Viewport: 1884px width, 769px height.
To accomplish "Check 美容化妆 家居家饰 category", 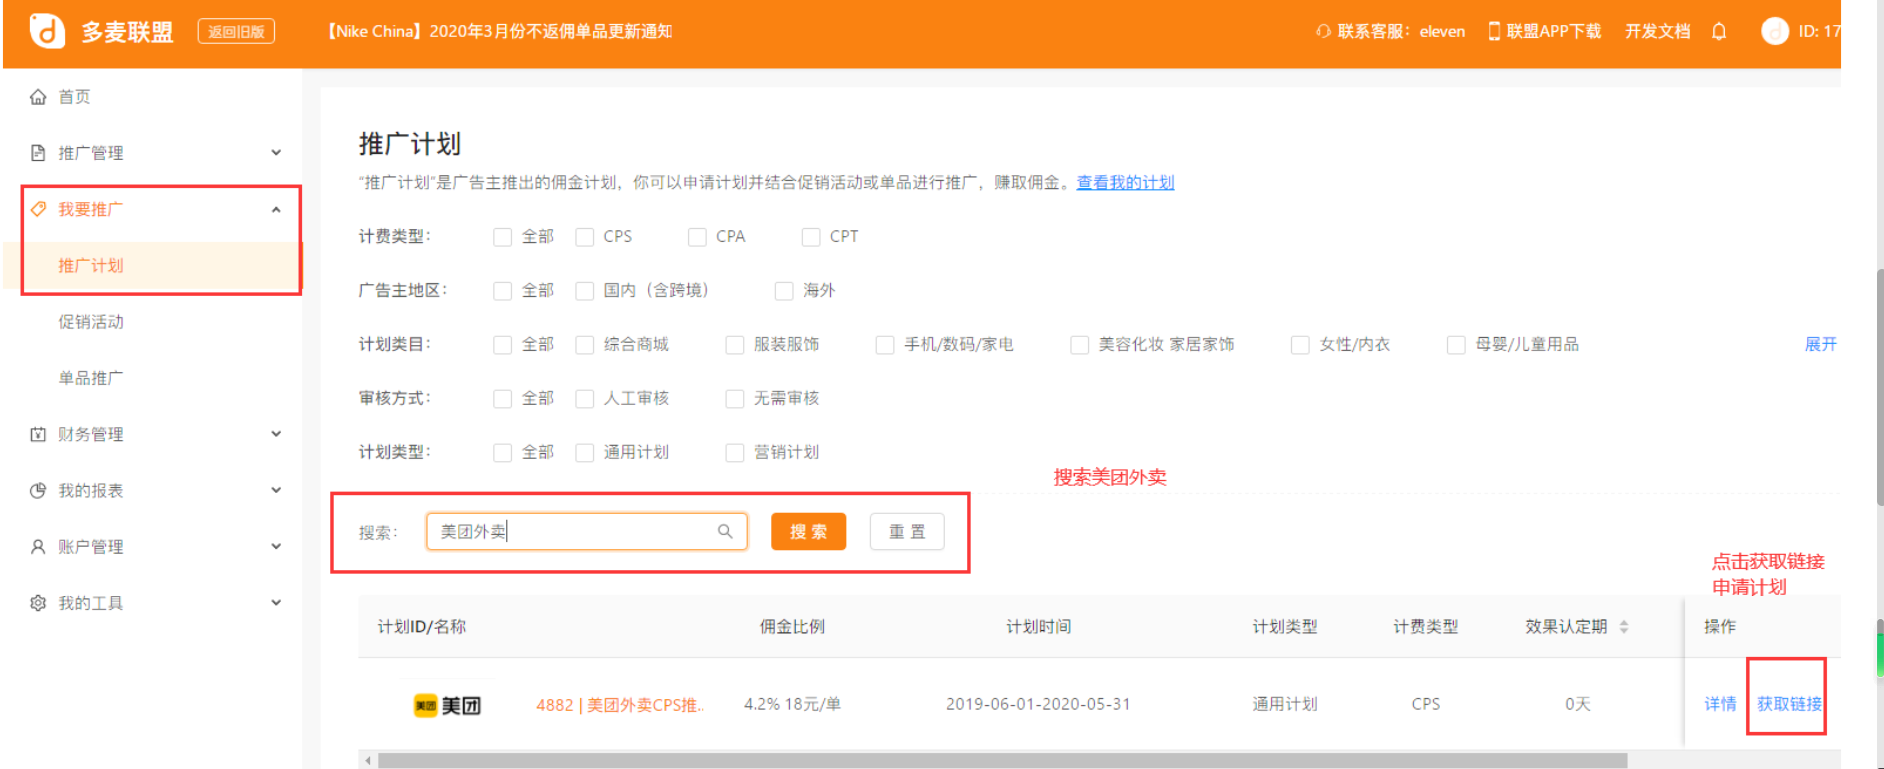I will (x=1079, y=345).
